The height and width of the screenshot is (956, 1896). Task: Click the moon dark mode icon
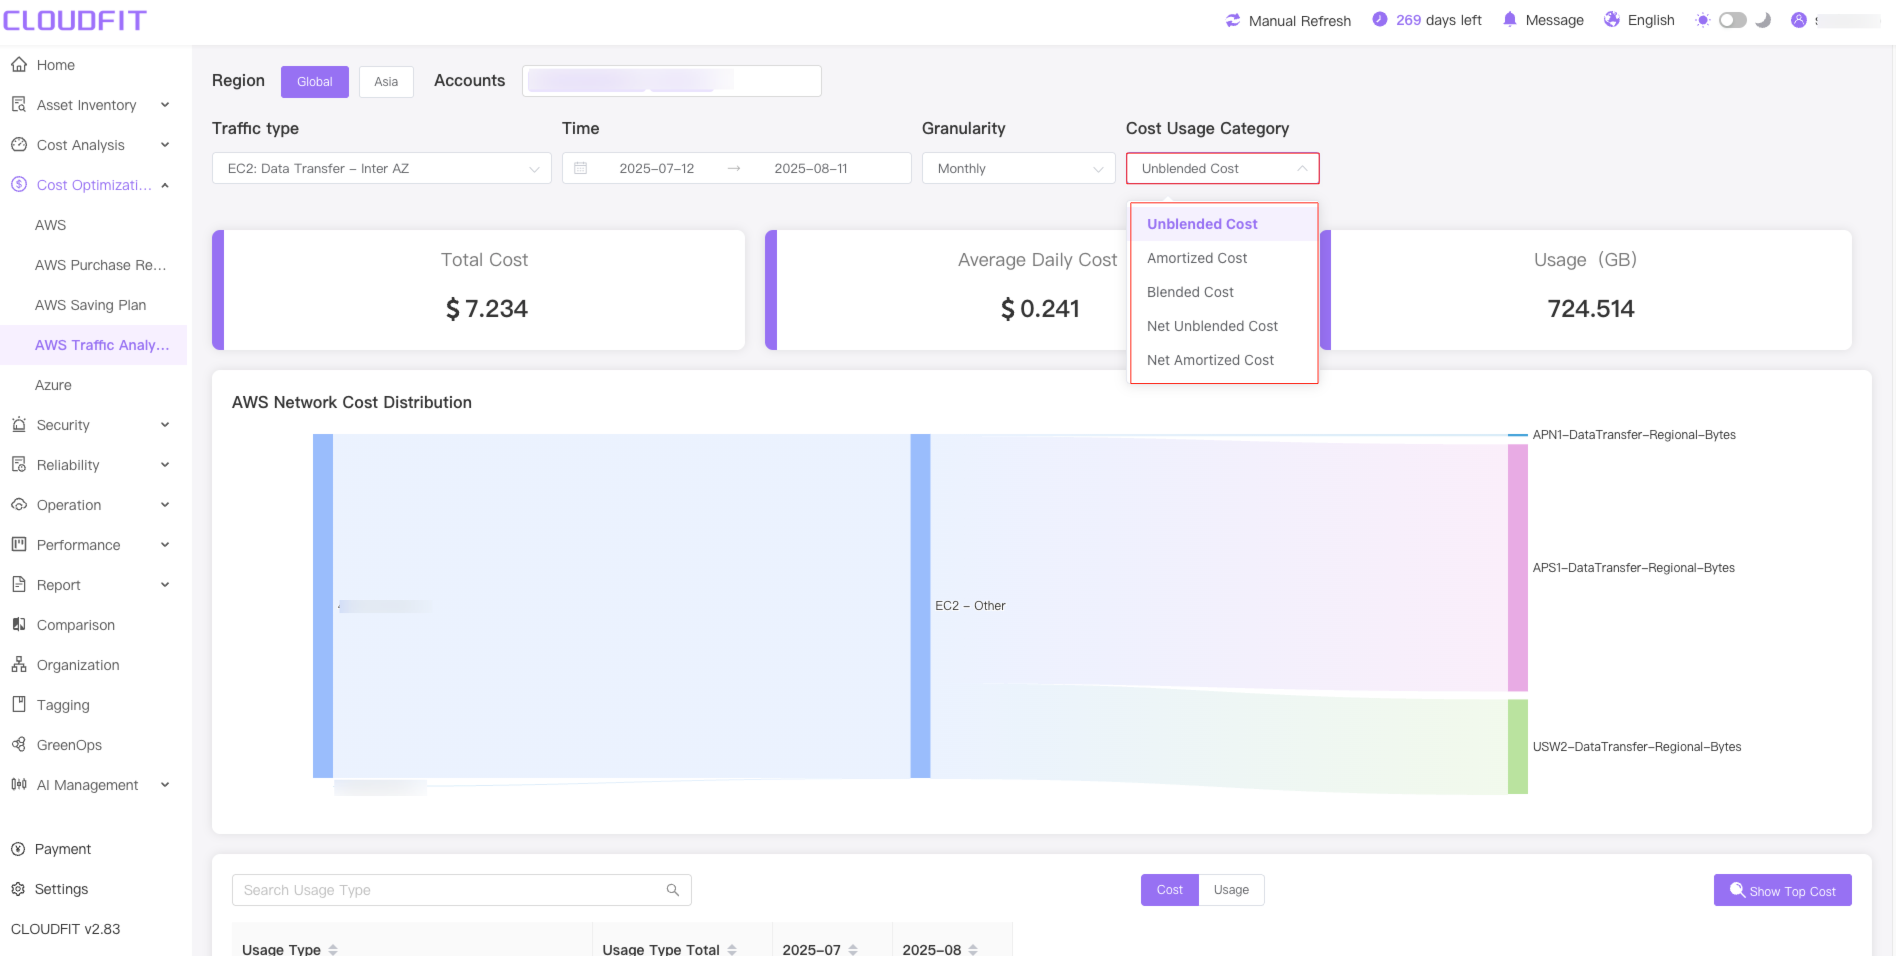[x=1763, y=20]
